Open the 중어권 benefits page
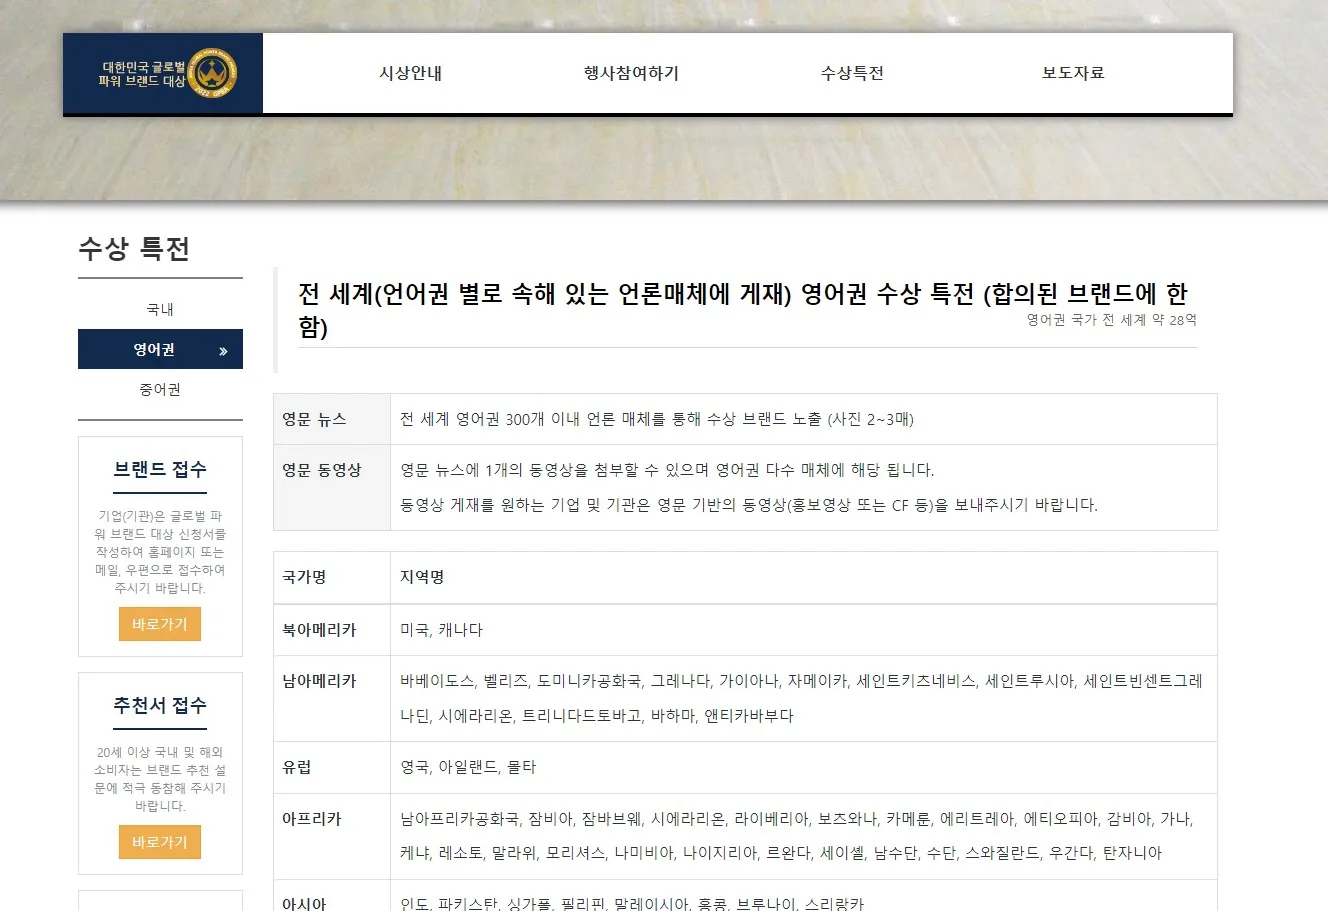Viewport: 1328px width, 911px height. coord(158,389)
